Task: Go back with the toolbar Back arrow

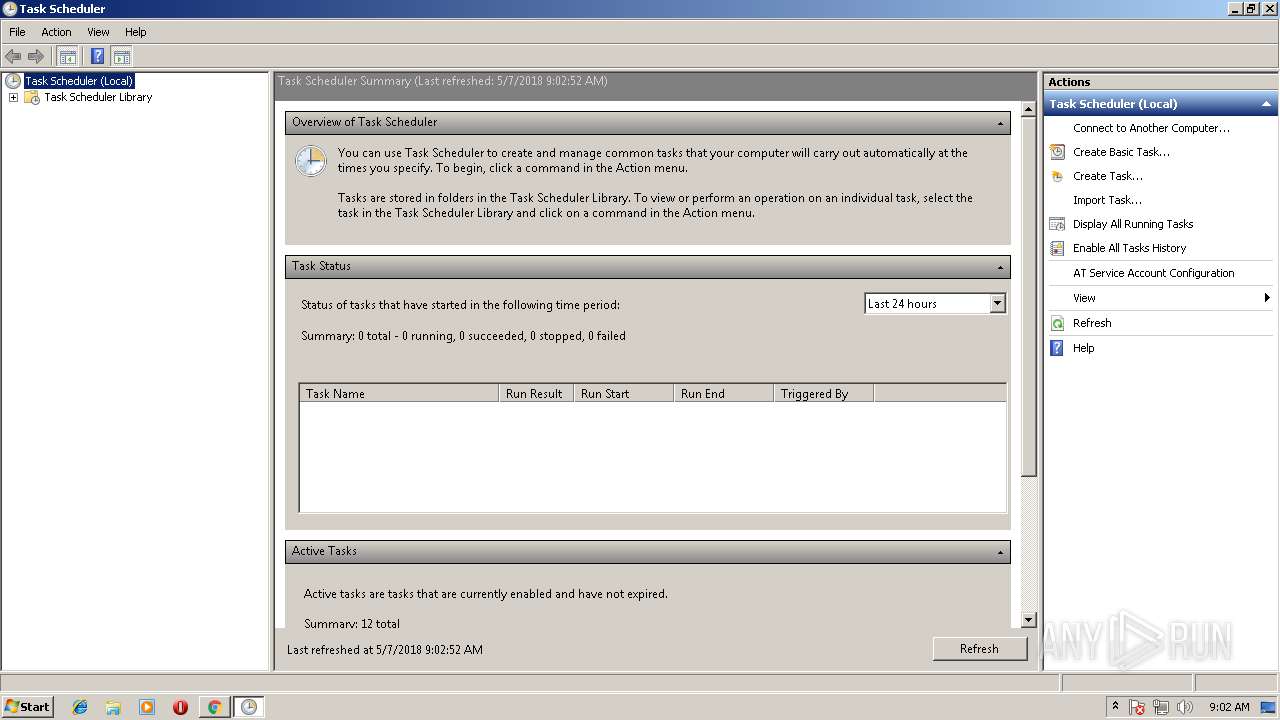Action: [13, 56]
